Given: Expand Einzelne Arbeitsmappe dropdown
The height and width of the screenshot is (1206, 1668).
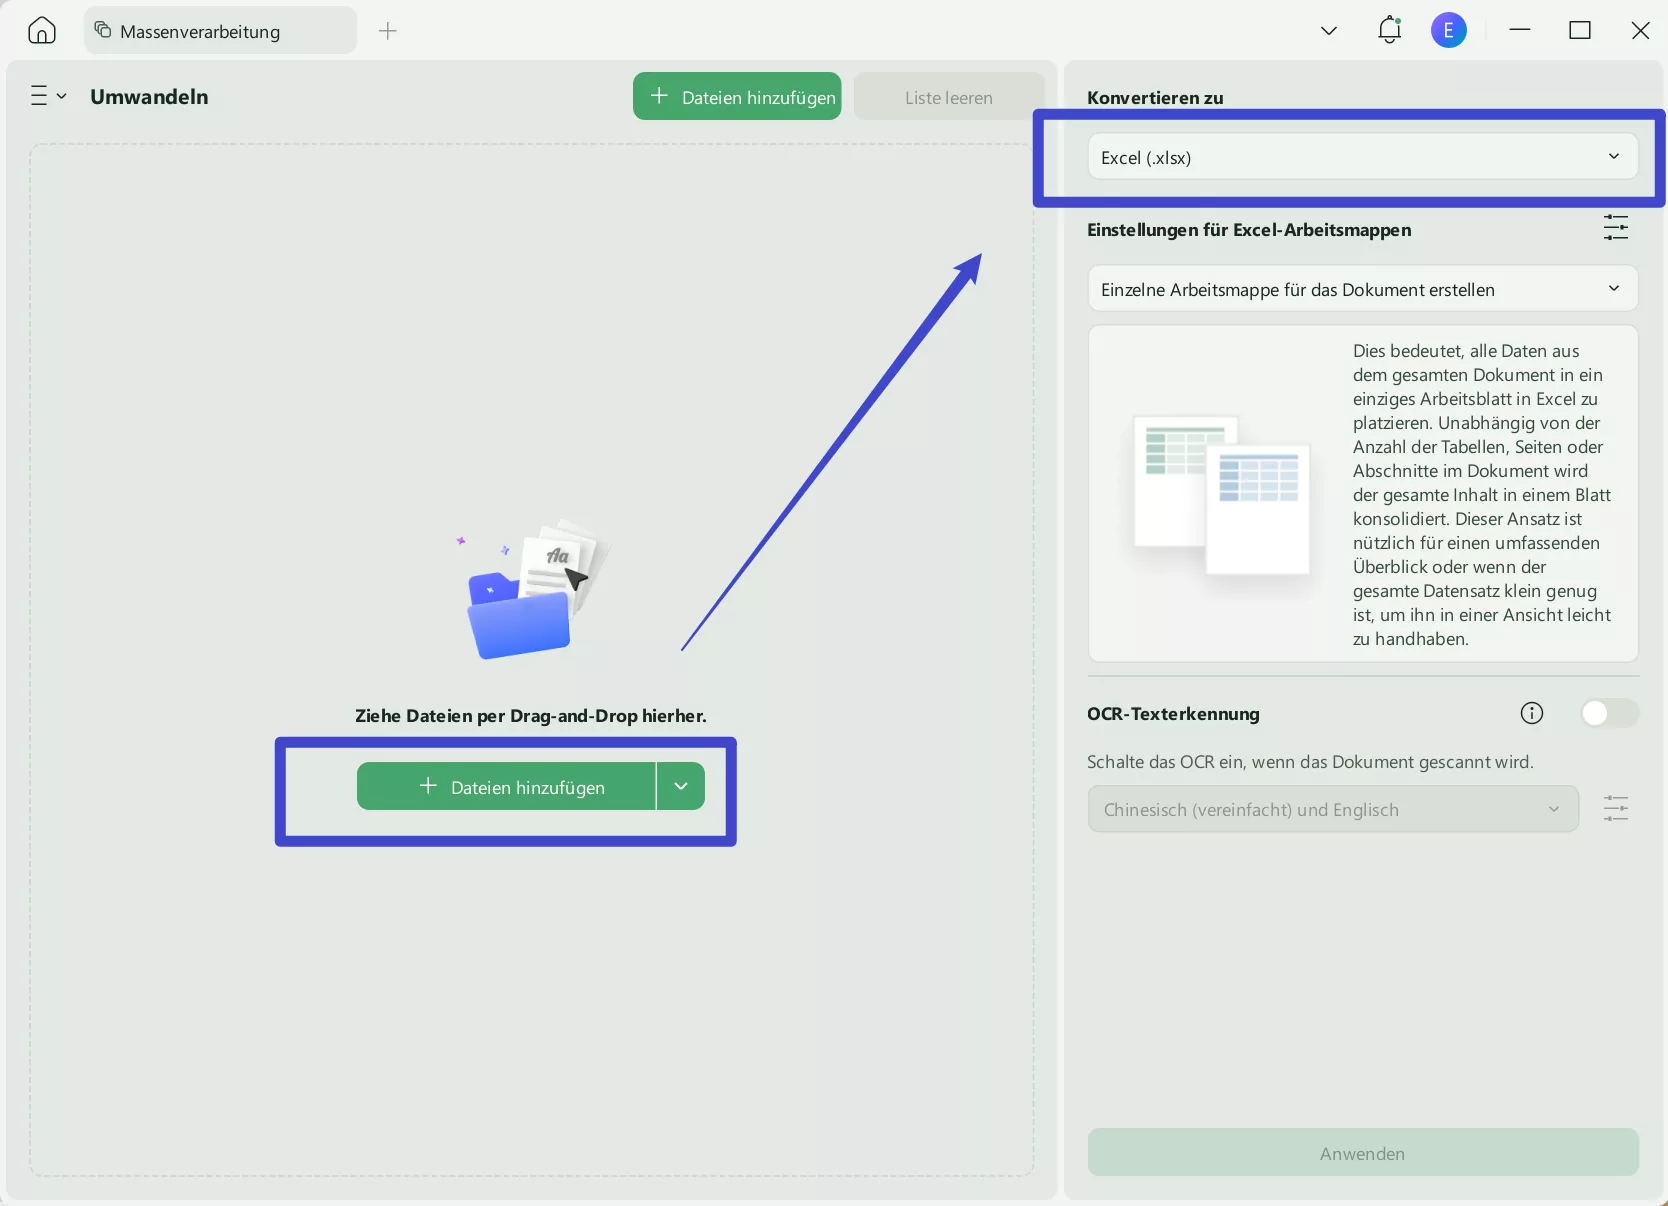Looking at the screenshot, I should [x=1362, y=289].
